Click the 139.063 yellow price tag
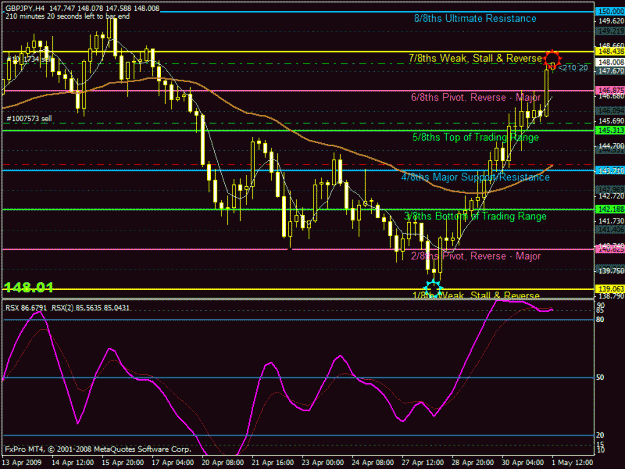The height and width of the screenshot is (469, 625). click(610, 289)
